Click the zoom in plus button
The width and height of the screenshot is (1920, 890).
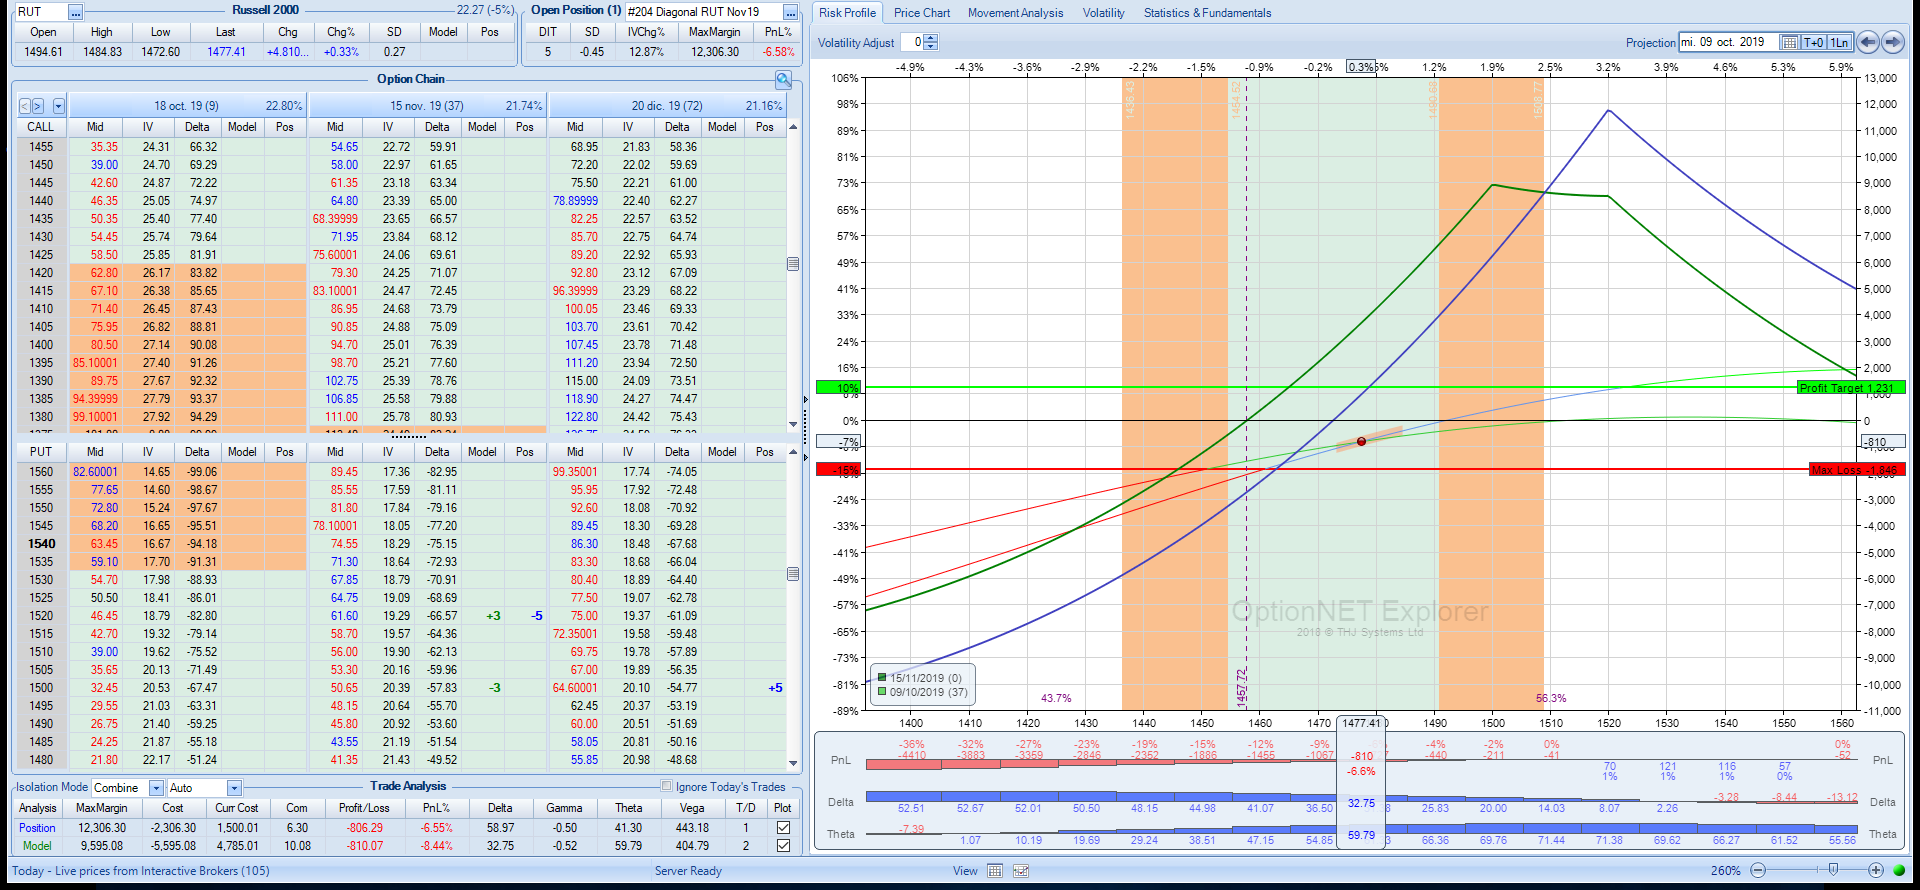[1876, 871]
